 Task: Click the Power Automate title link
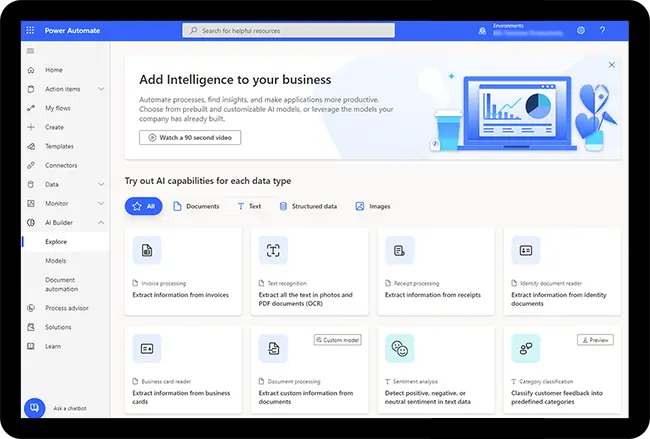point(72,30)
